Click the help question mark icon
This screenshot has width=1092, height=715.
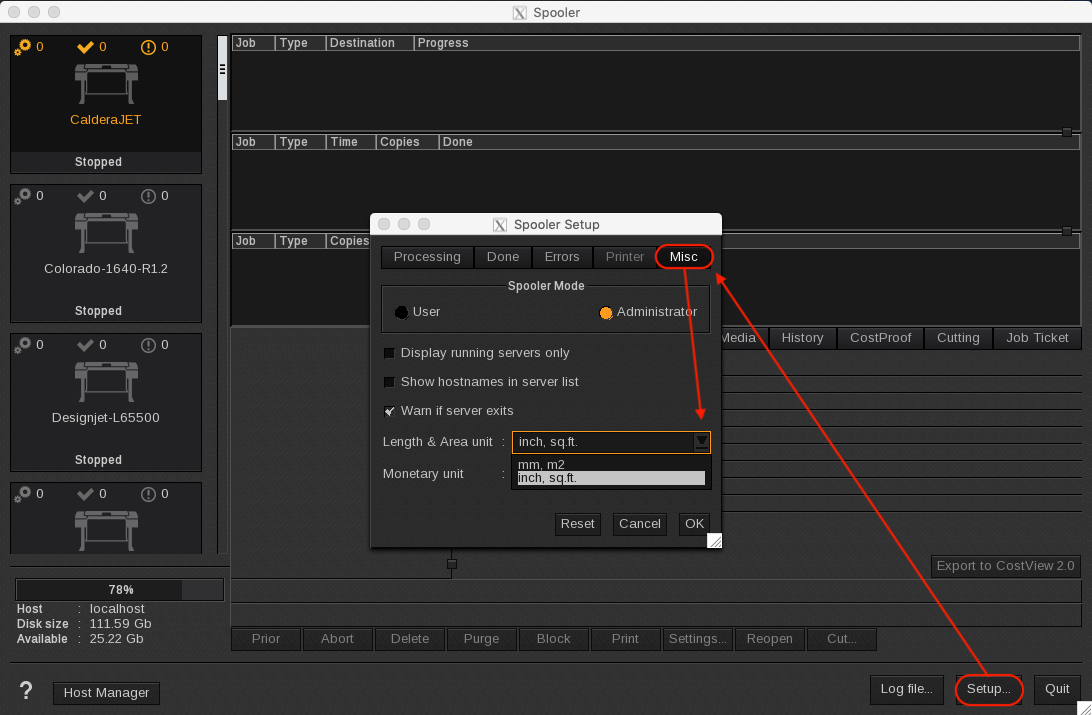[x=26, y=691]
